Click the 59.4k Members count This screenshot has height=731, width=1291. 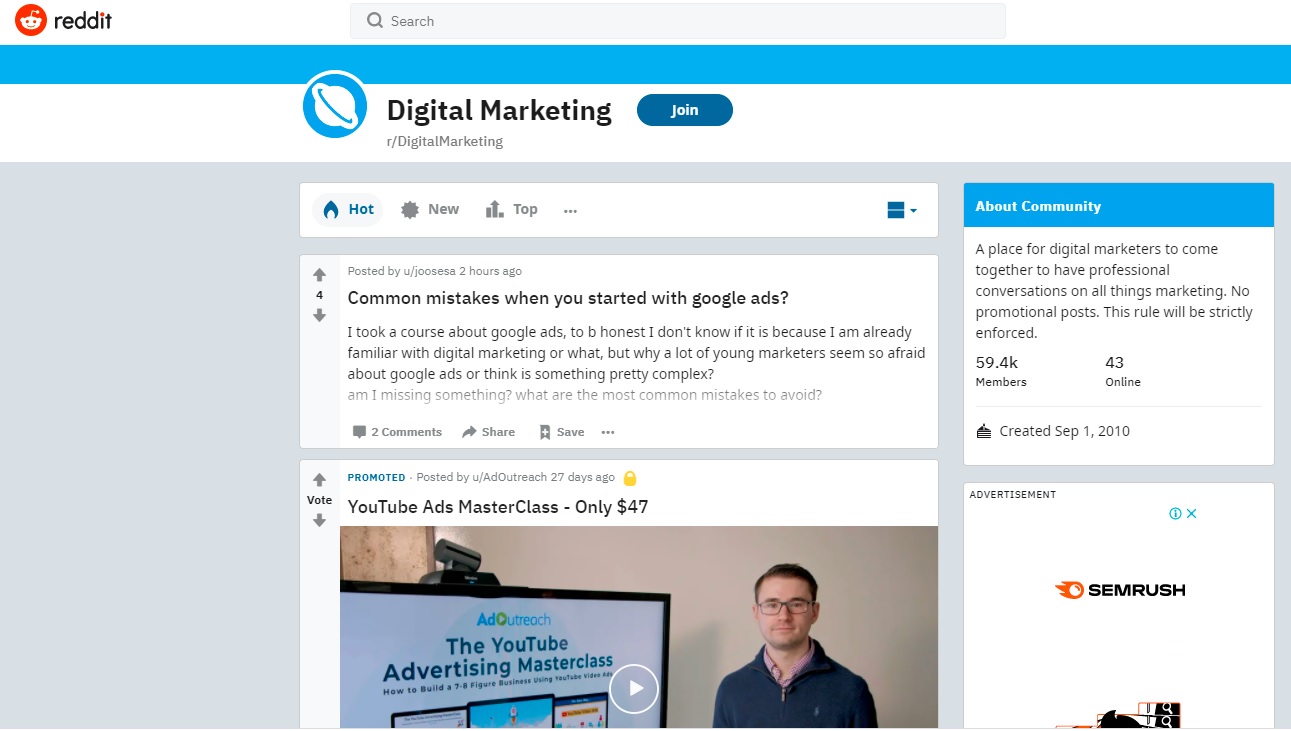1001,371
